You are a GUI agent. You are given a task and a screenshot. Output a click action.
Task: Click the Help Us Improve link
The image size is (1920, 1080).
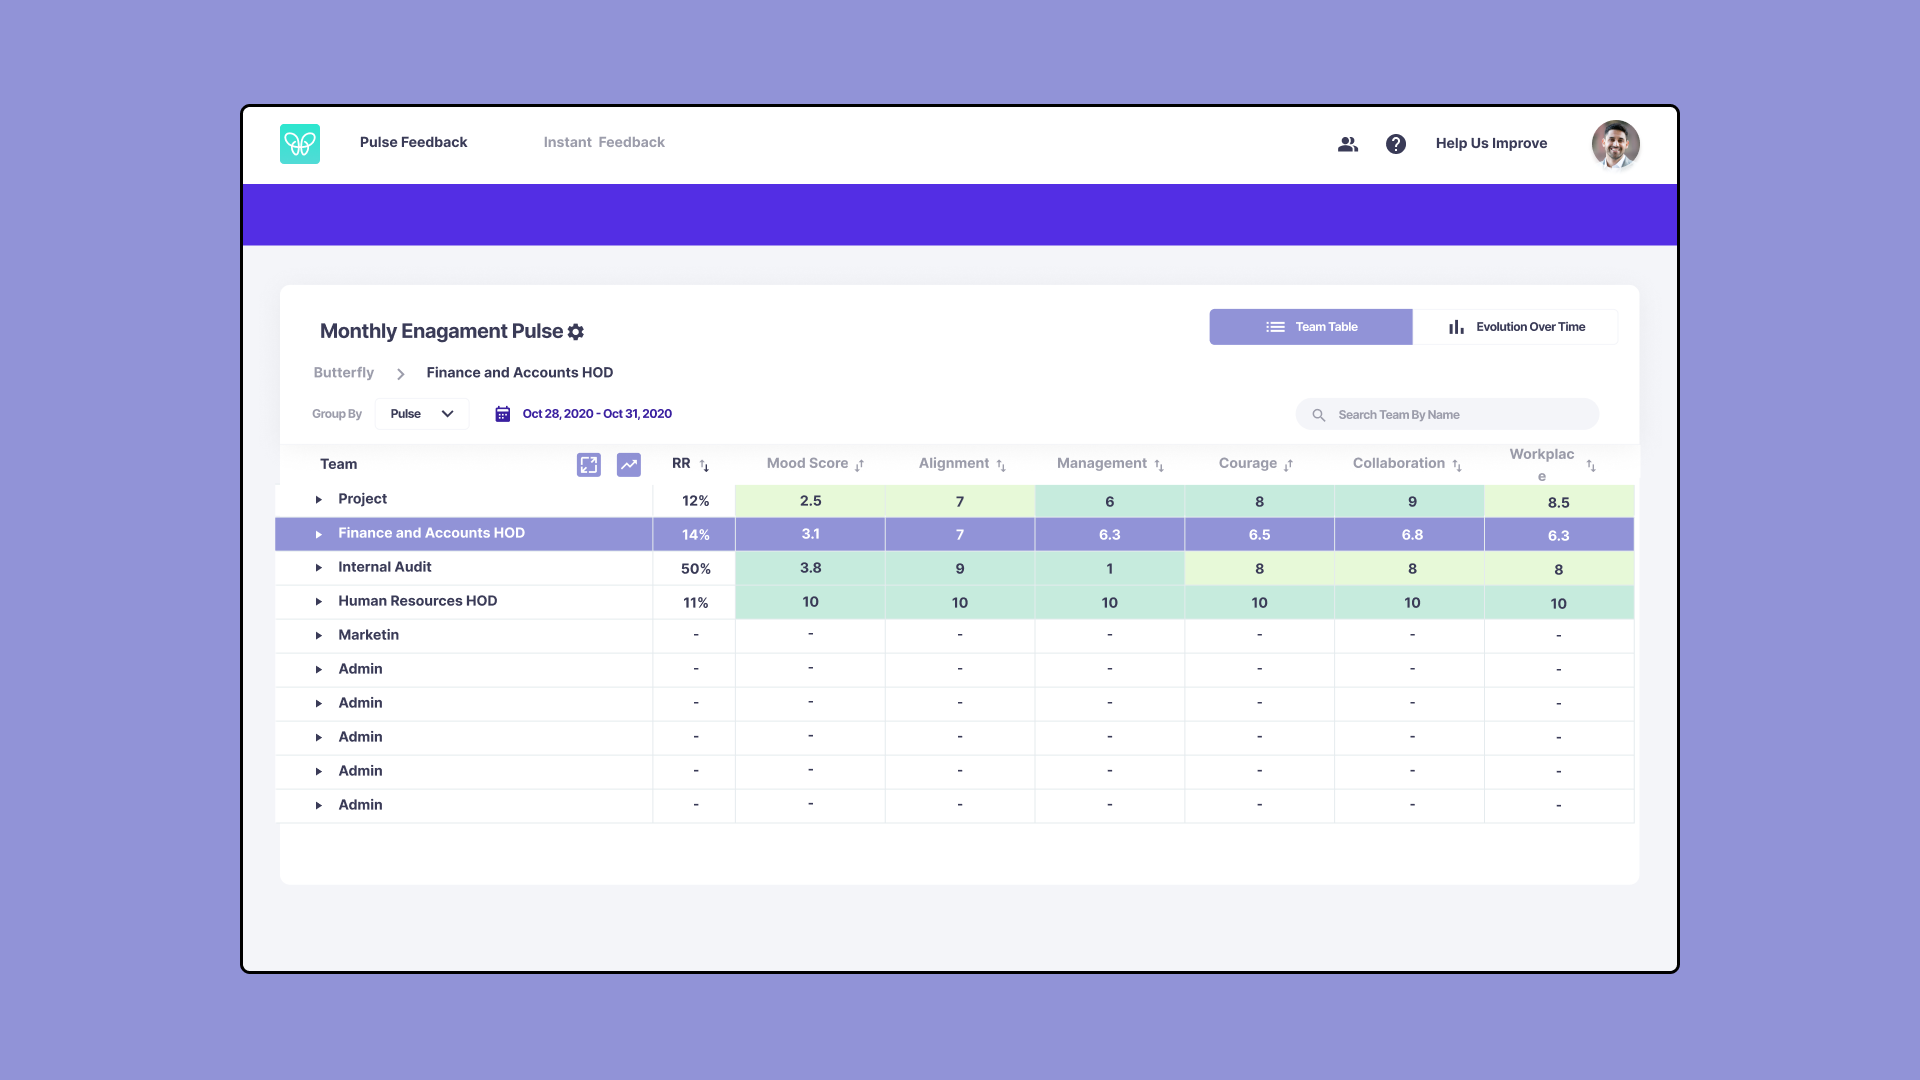pos(1490,144)
